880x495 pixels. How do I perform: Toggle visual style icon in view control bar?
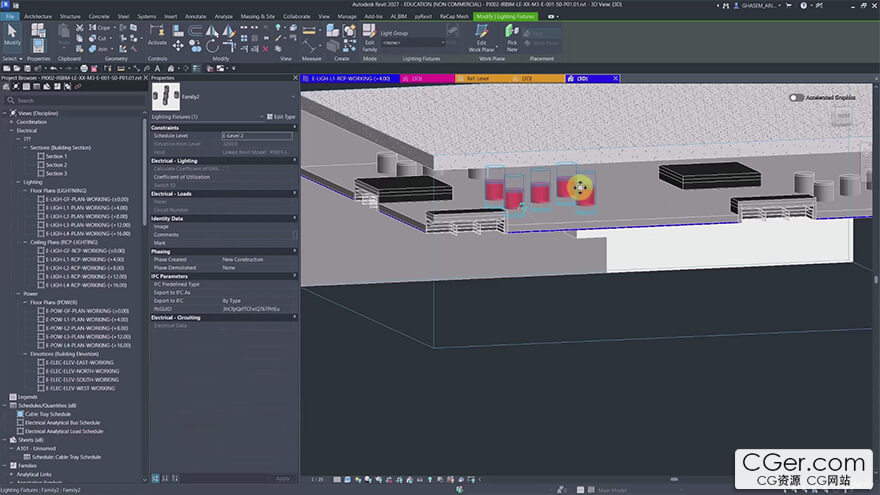[347, 479]
